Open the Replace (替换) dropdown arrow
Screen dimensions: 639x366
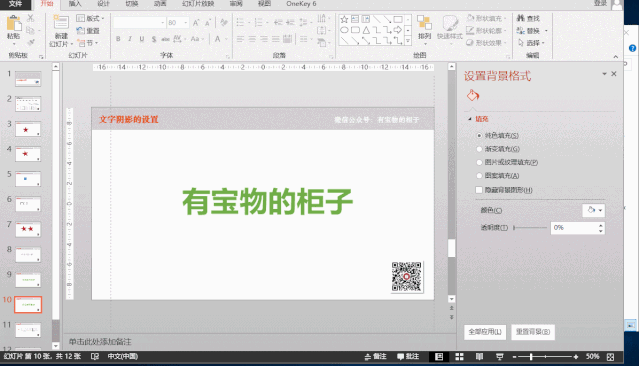point(546,31)
